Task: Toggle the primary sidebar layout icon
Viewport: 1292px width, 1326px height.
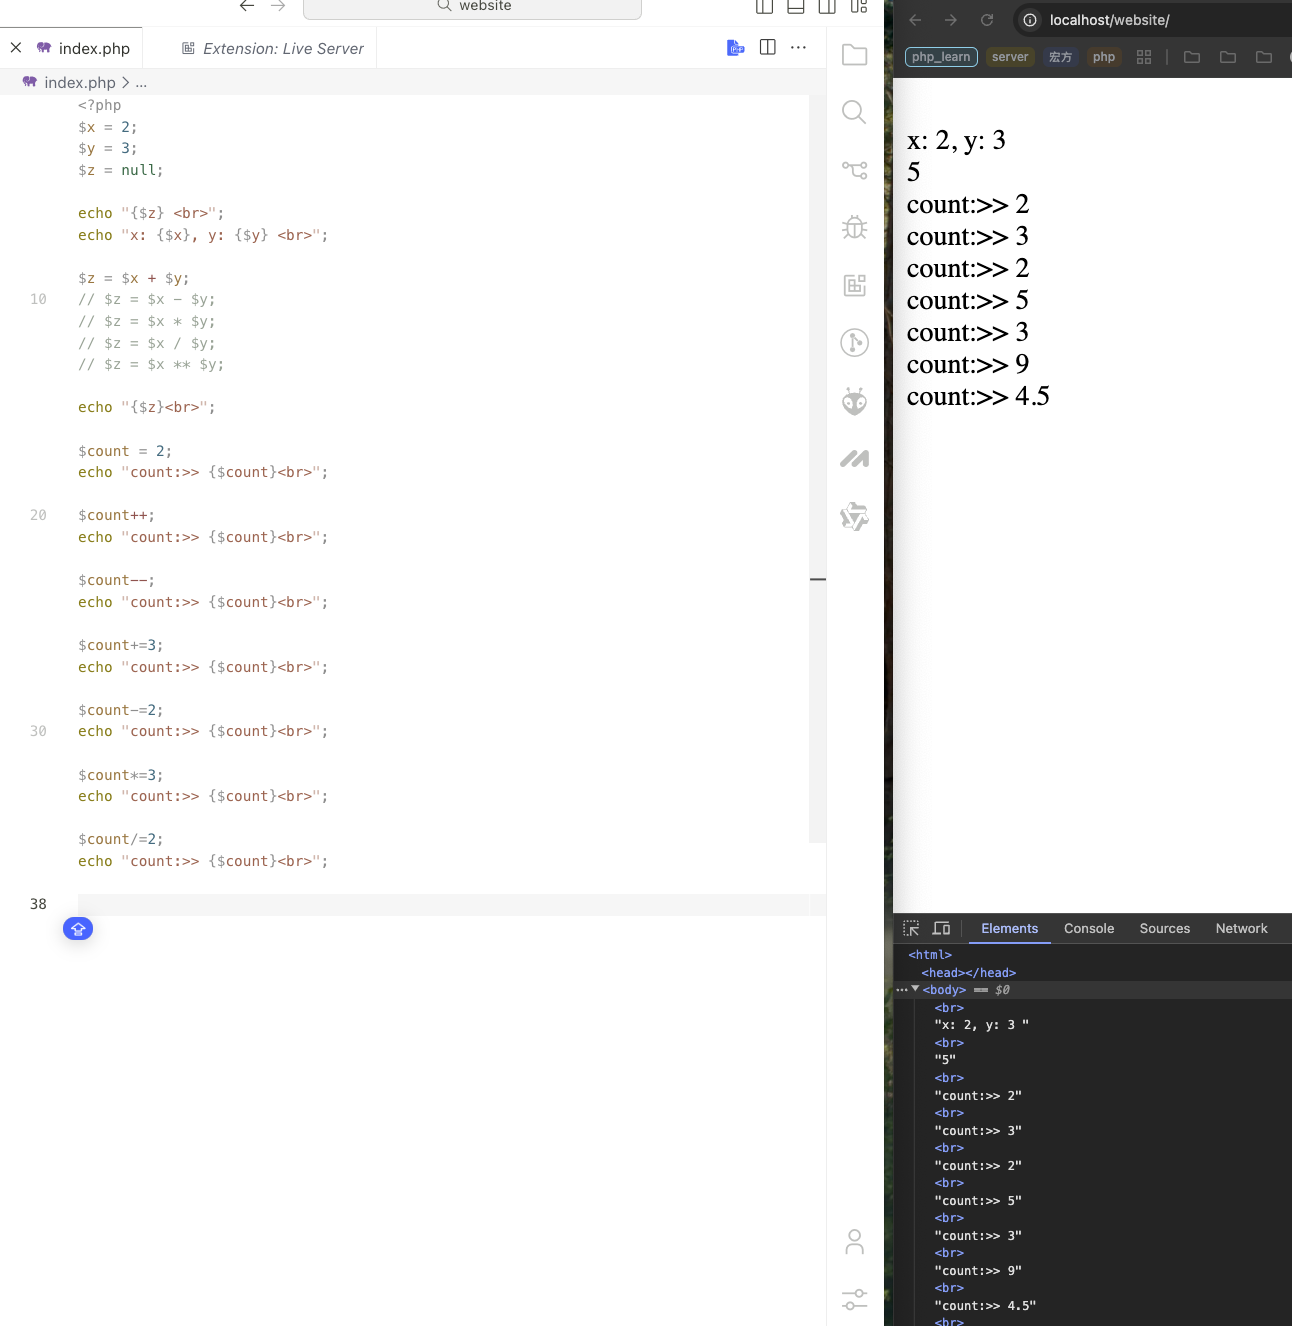Action: [765, 6]
